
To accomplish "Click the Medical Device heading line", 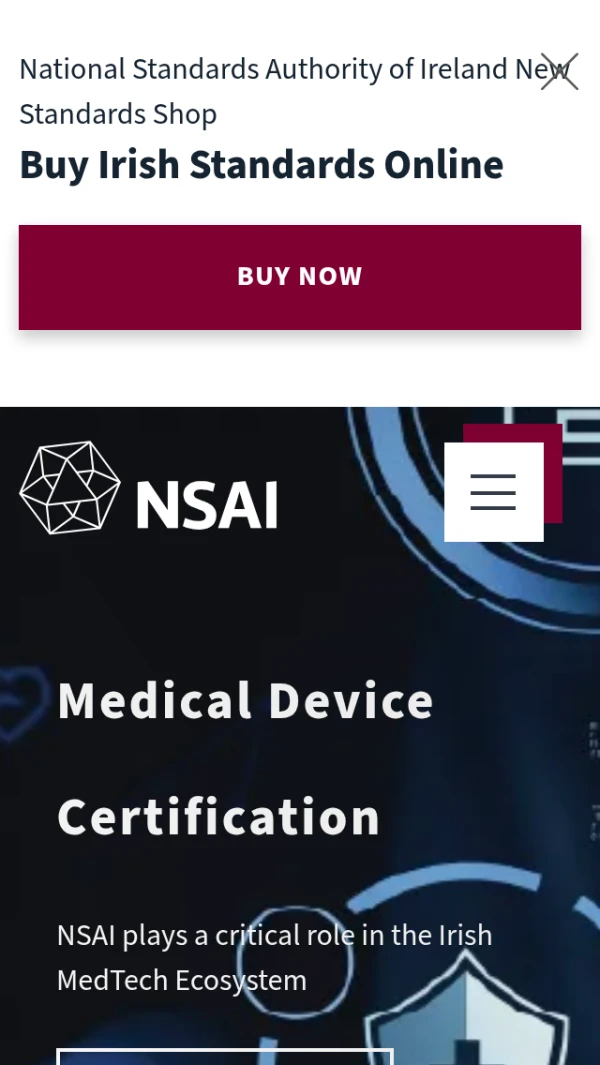I will (x=245, y=700).
